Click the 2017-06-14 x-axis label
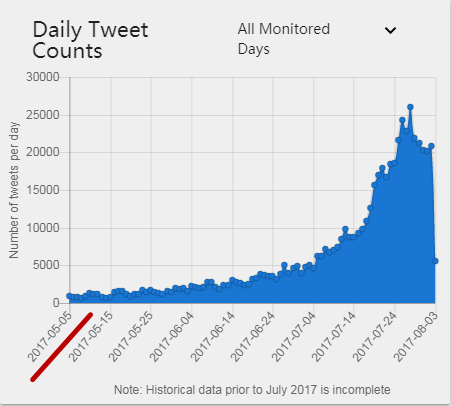The width and height of the screenshot is (451, 406). pyautogui.click(x=212, y=337)
